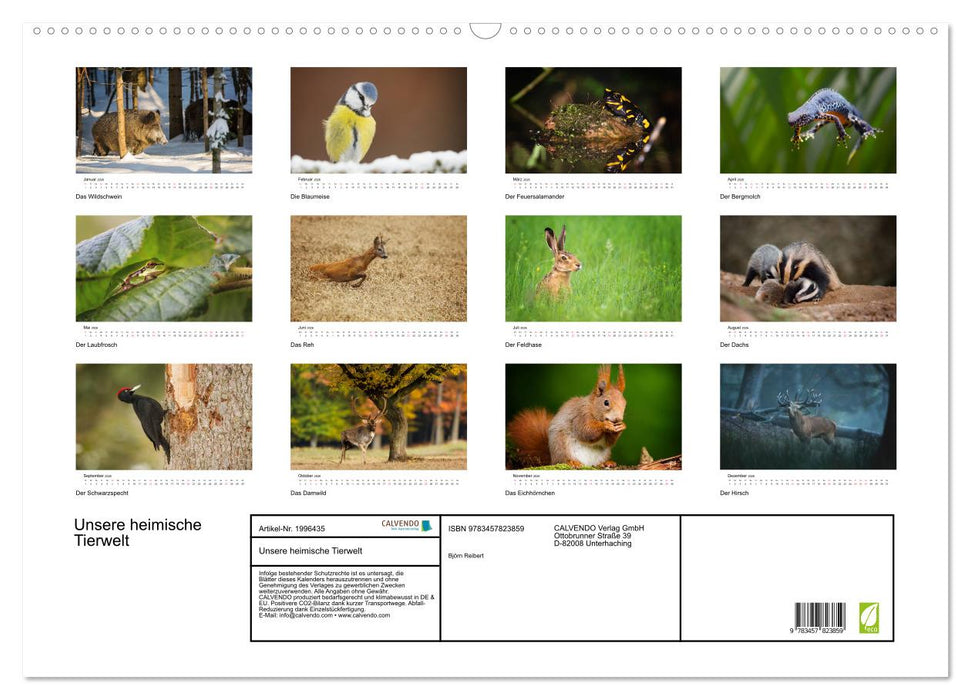Click the CALVENDO Verlag GmbH address line
Screen dimensions: 971x700
(597, 528)
